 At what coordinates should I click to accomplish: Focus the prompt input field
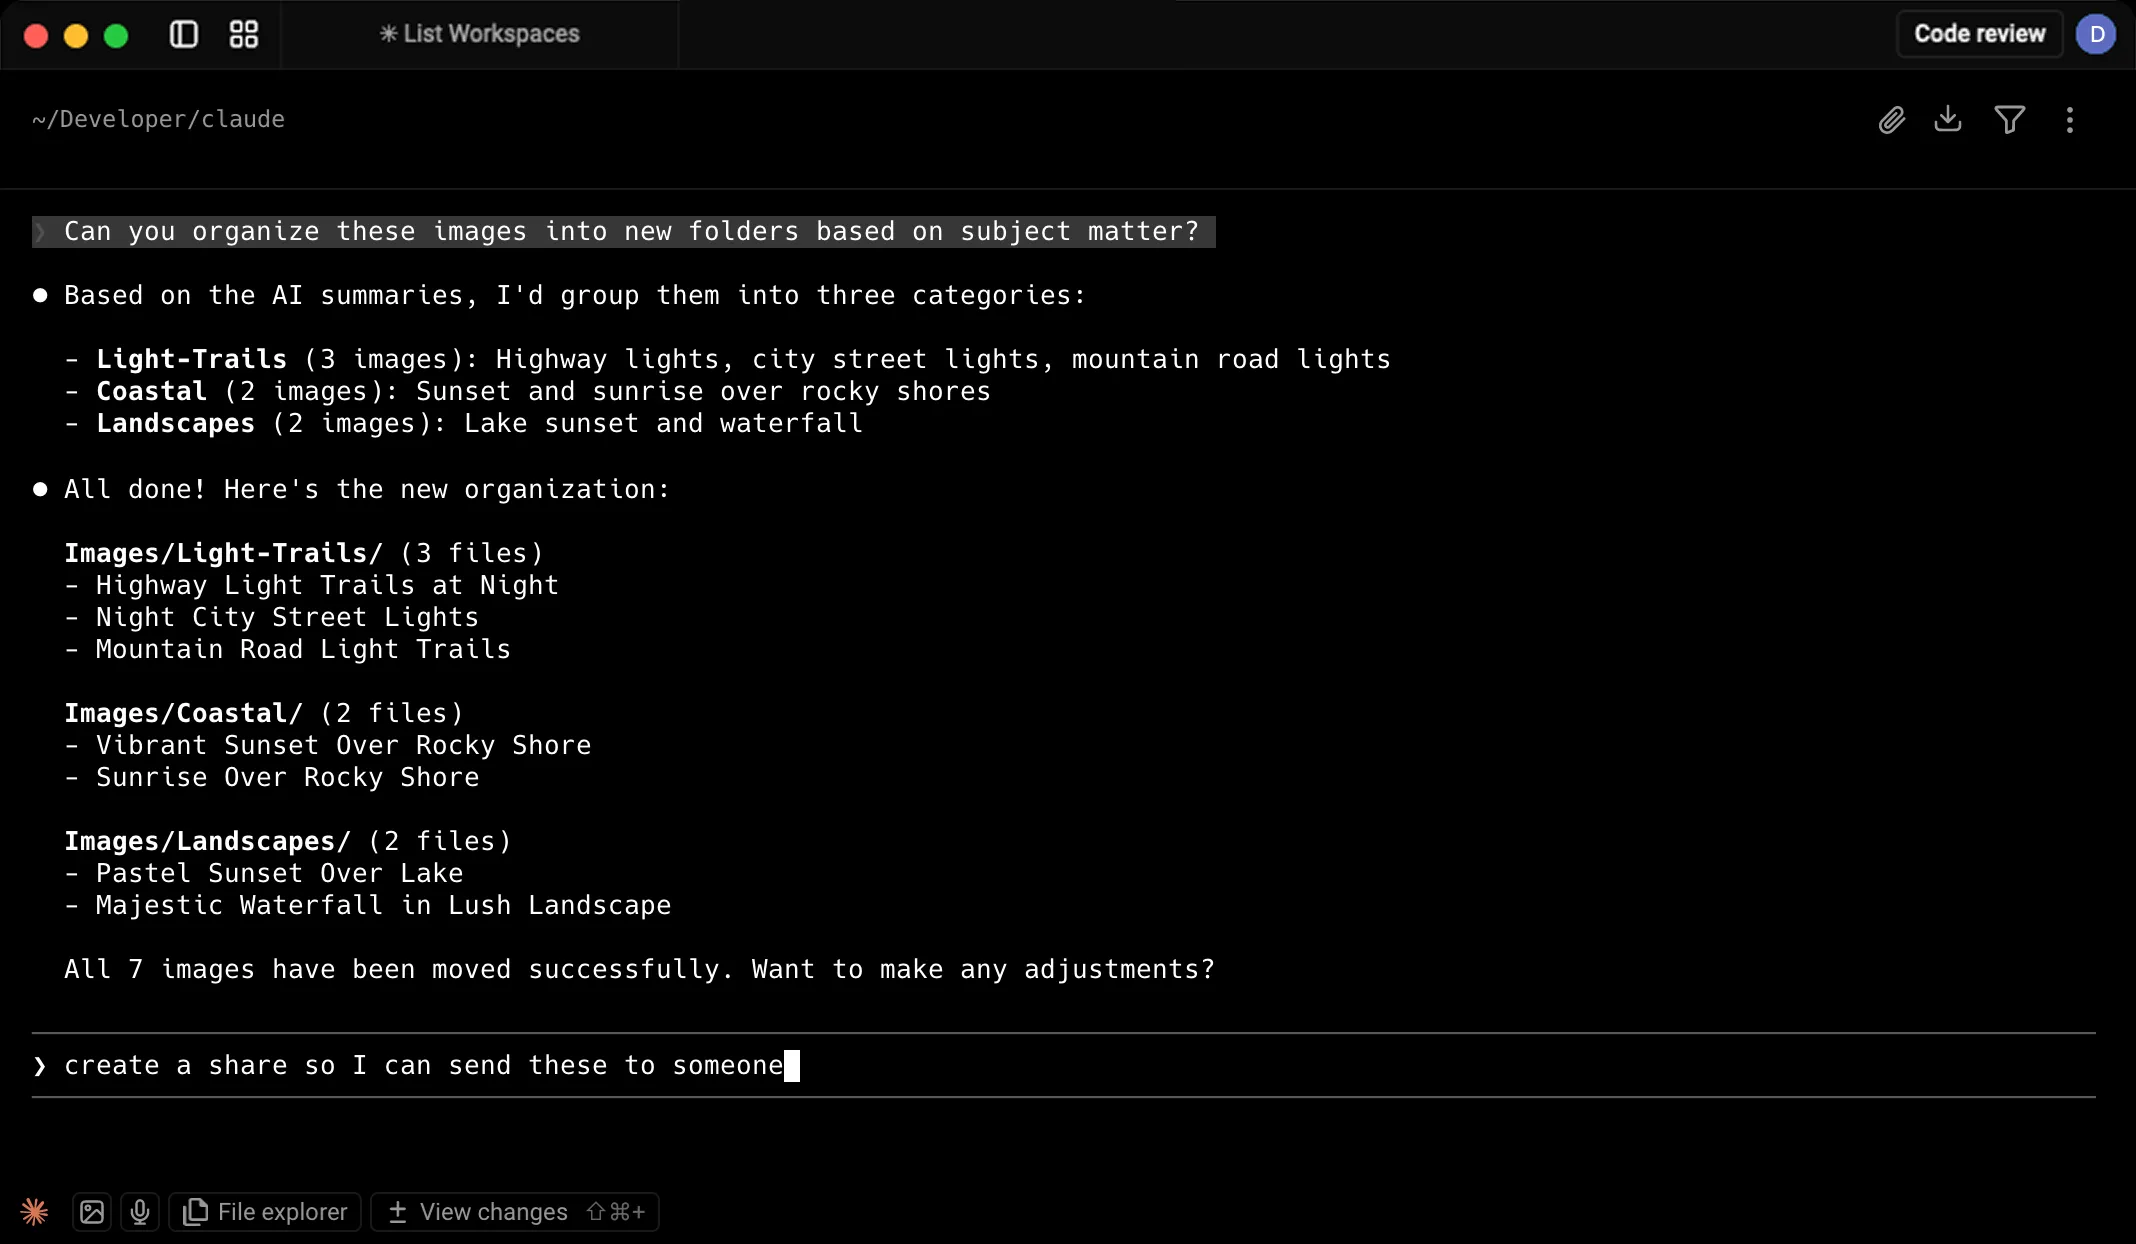click(x=1000, y=1066)
